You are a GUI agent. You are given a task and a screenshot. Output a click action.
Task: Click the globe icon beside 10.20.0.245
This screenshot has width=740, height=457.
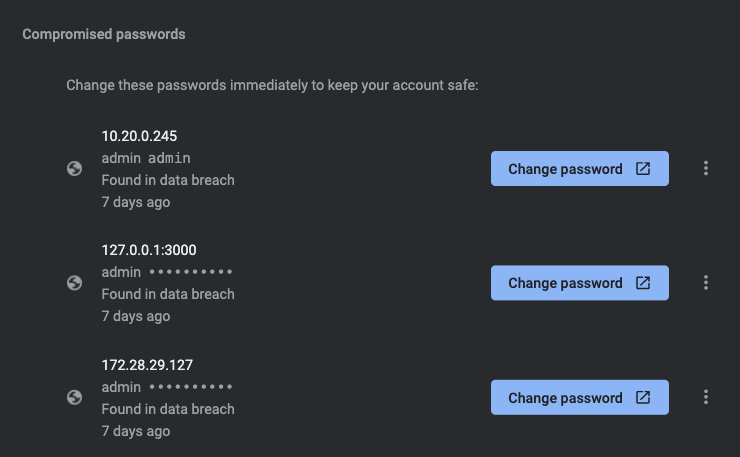pos(74,169)
